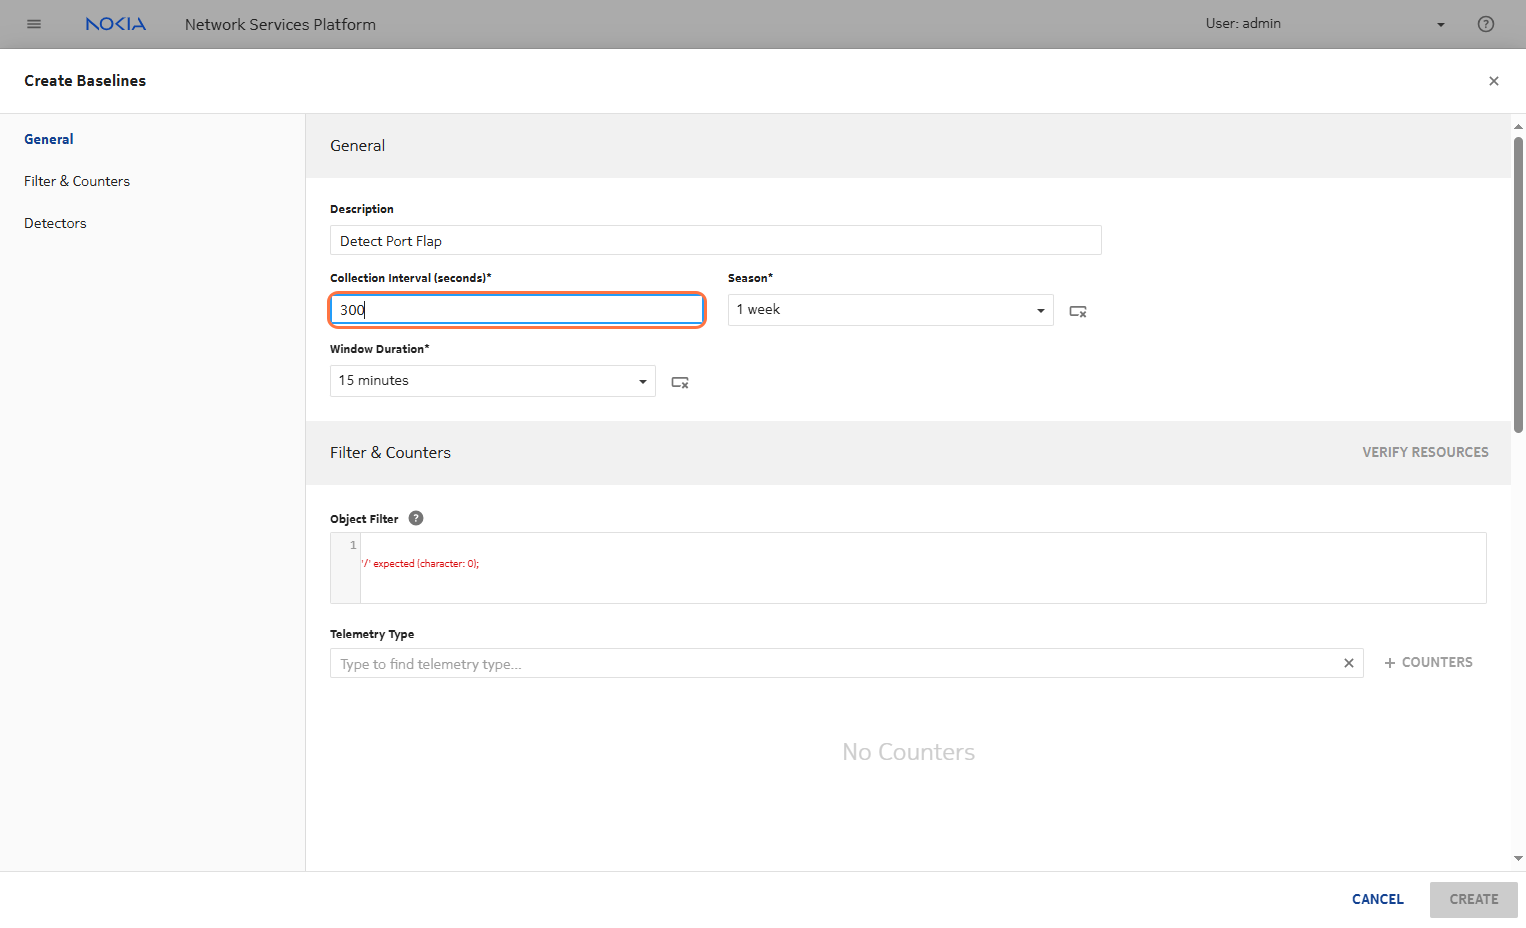Screen dimensions: 1526x928
Task: Click the vertical scrollbar thumb
Action: click(x=1517, y=285)
